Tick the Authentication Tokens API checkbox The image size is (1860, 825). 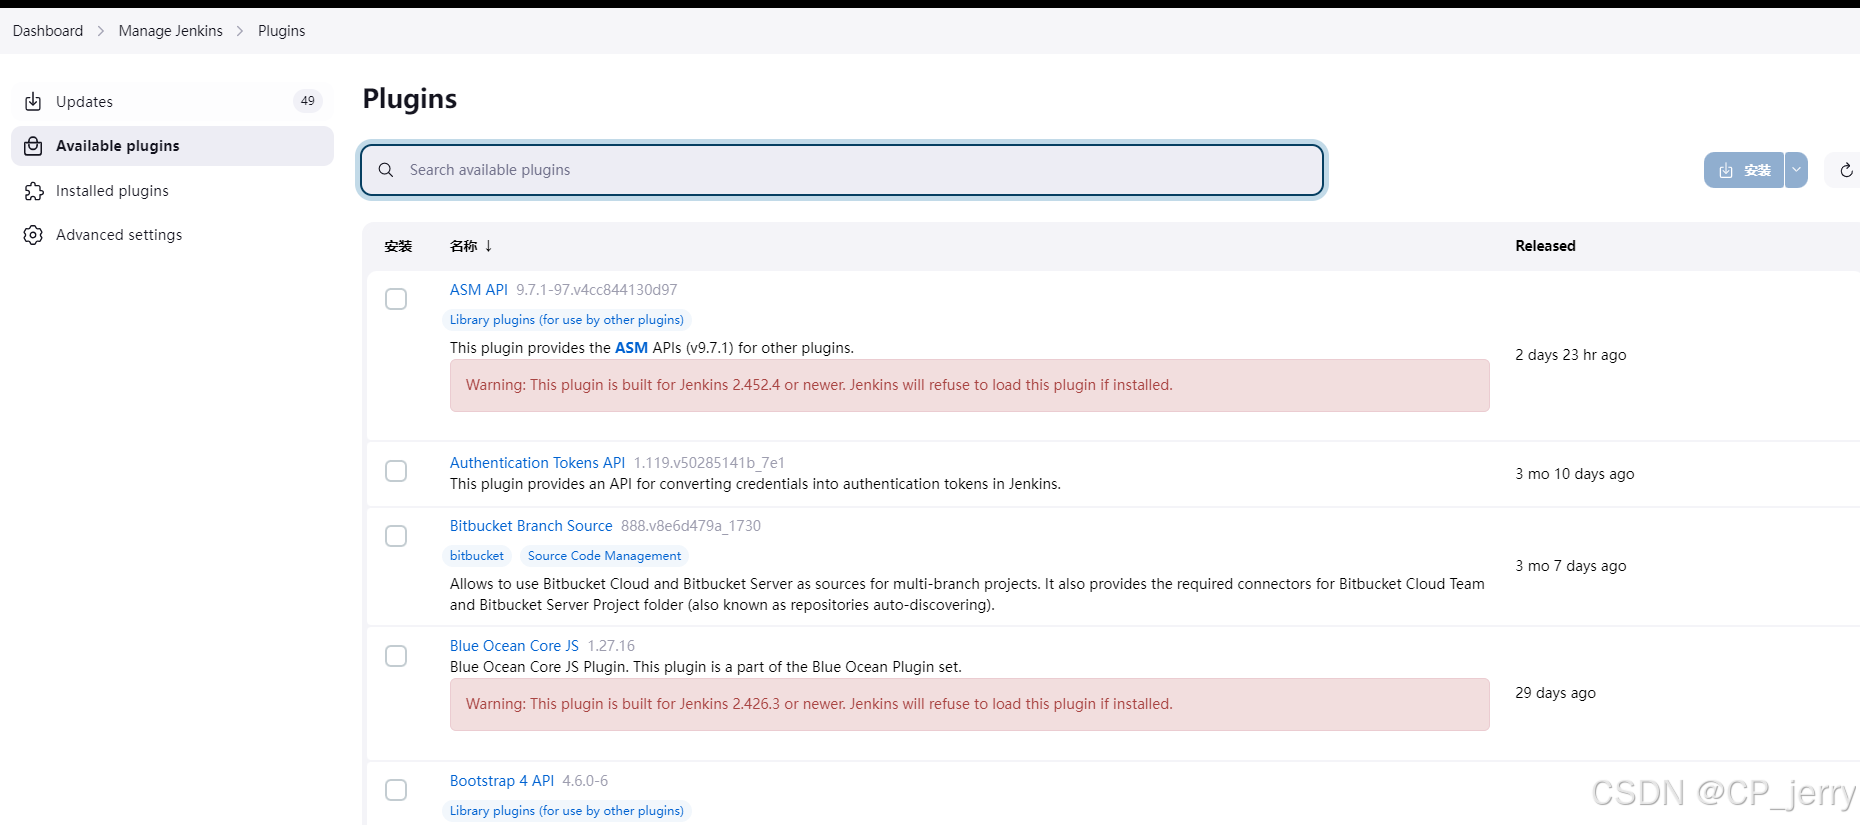pos(396,471)
